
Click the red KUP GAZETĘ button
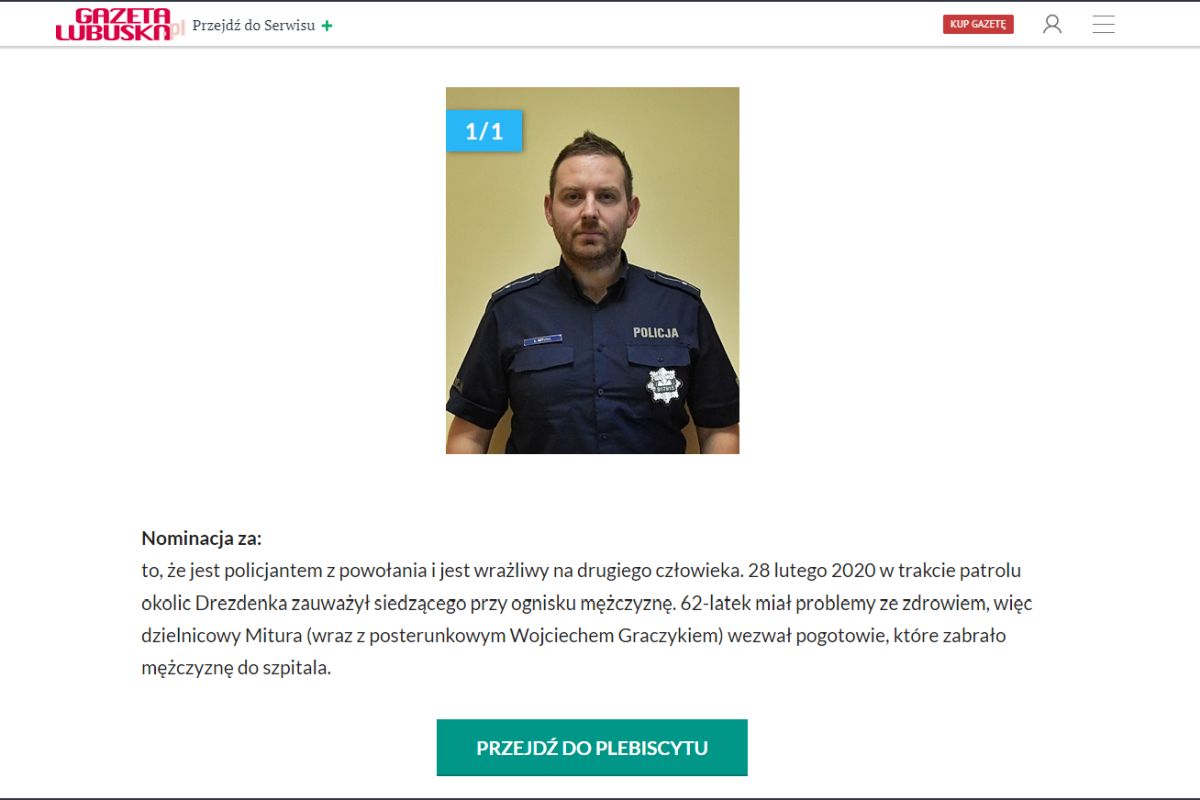point(978,24)
